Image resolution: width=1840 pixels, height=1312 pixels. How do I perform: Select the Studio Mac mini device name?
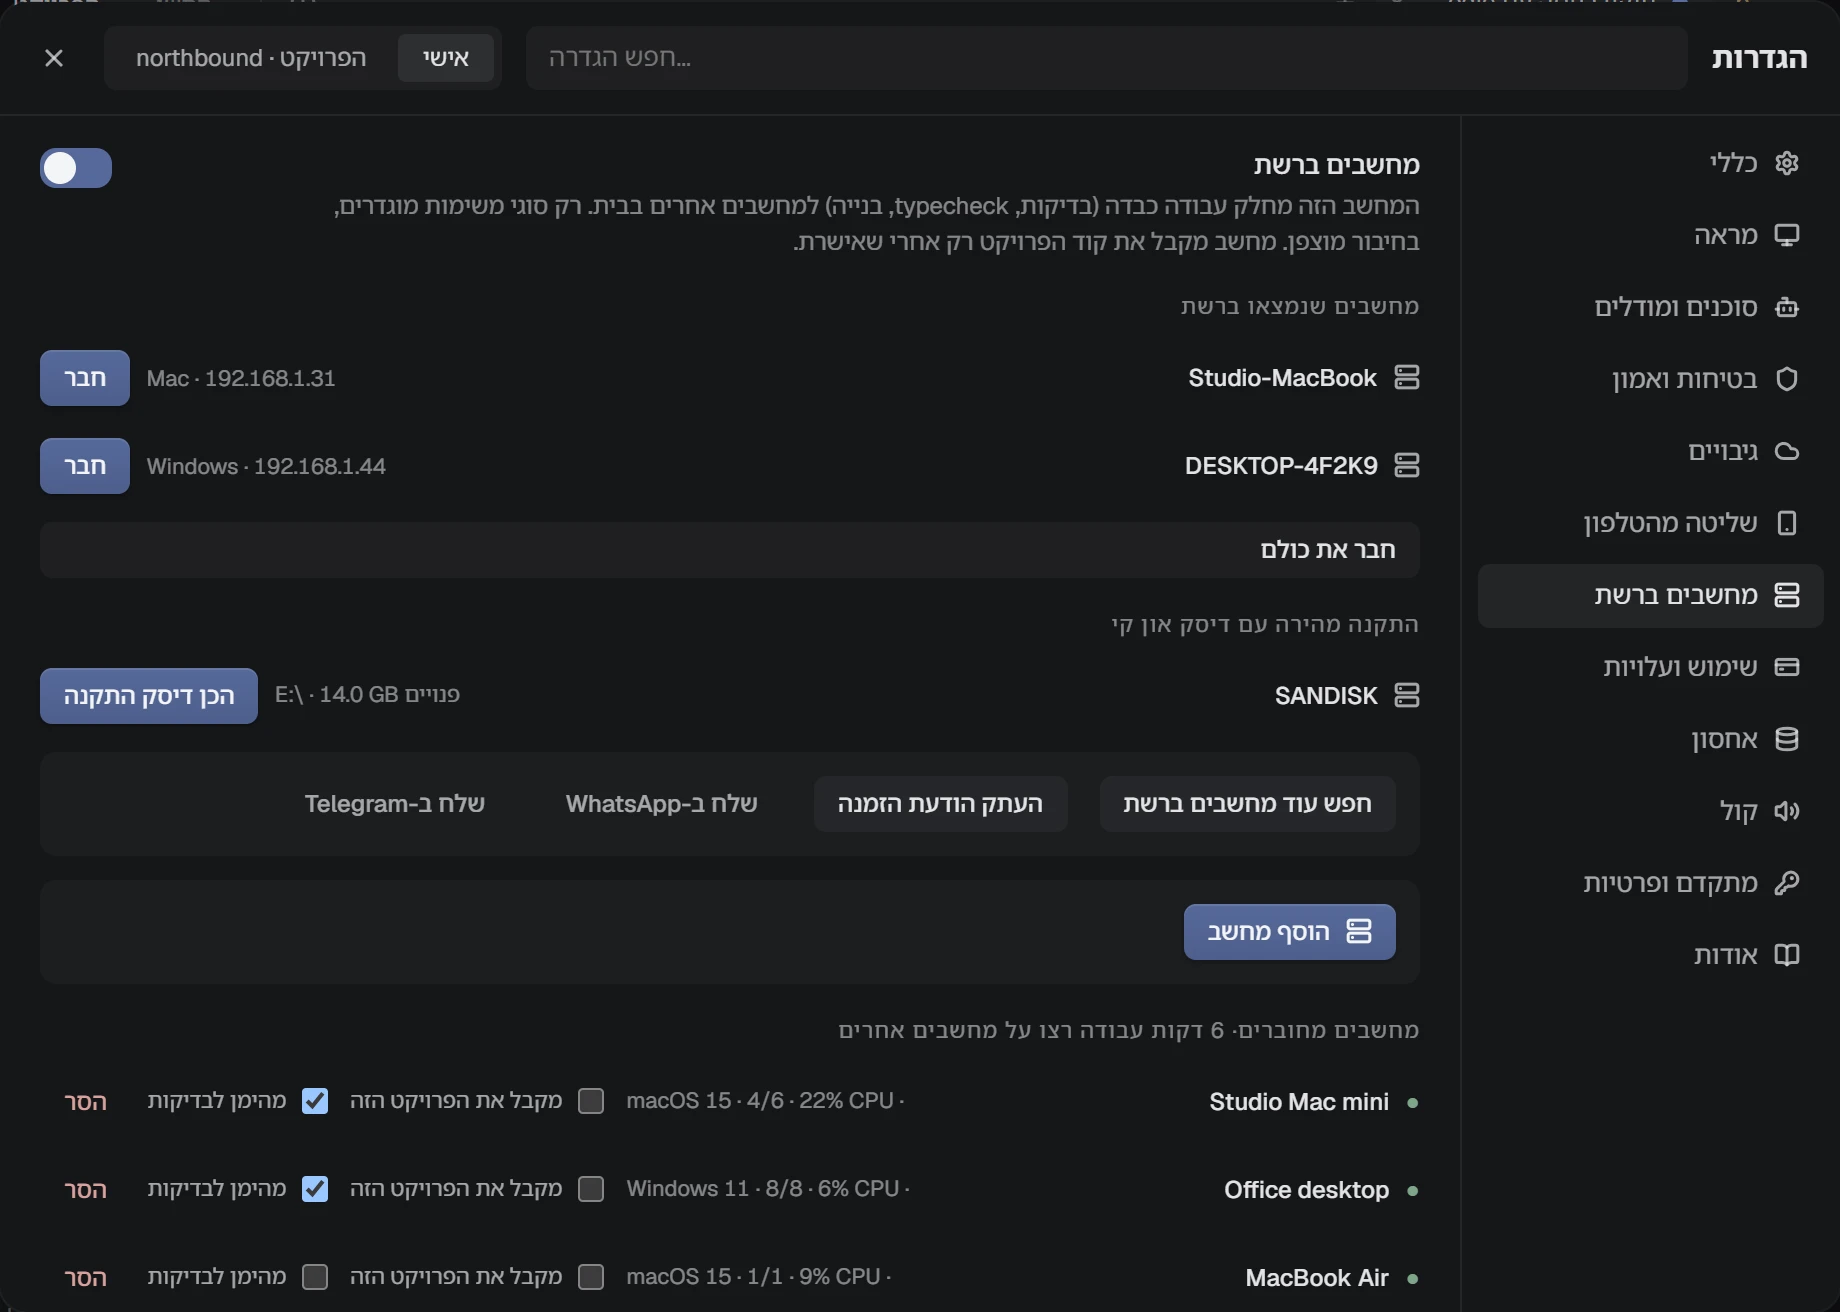tap(1299, 1102)
